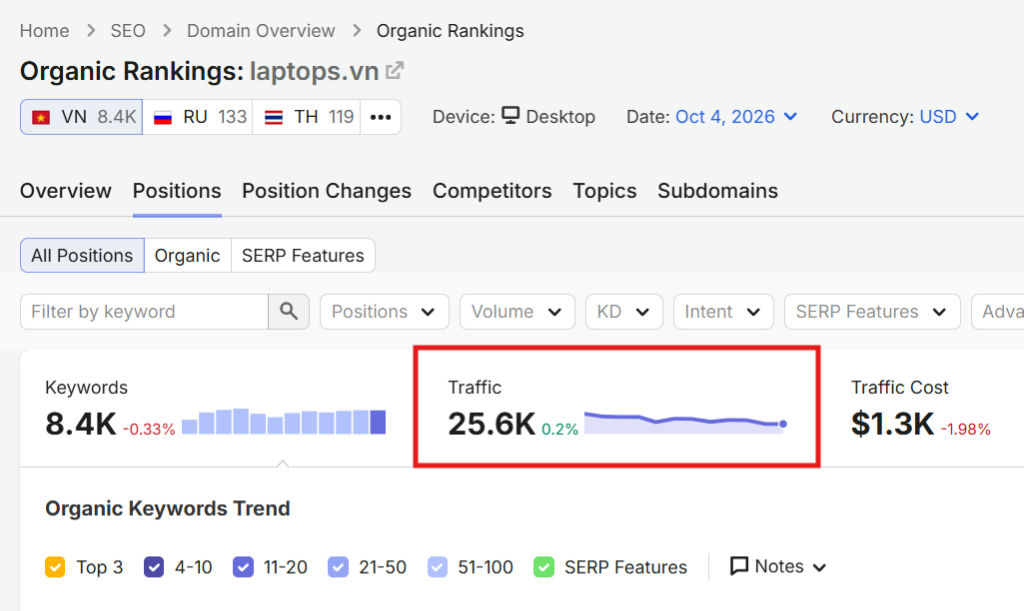Click the Thailand flag icon

pos(274,118)
